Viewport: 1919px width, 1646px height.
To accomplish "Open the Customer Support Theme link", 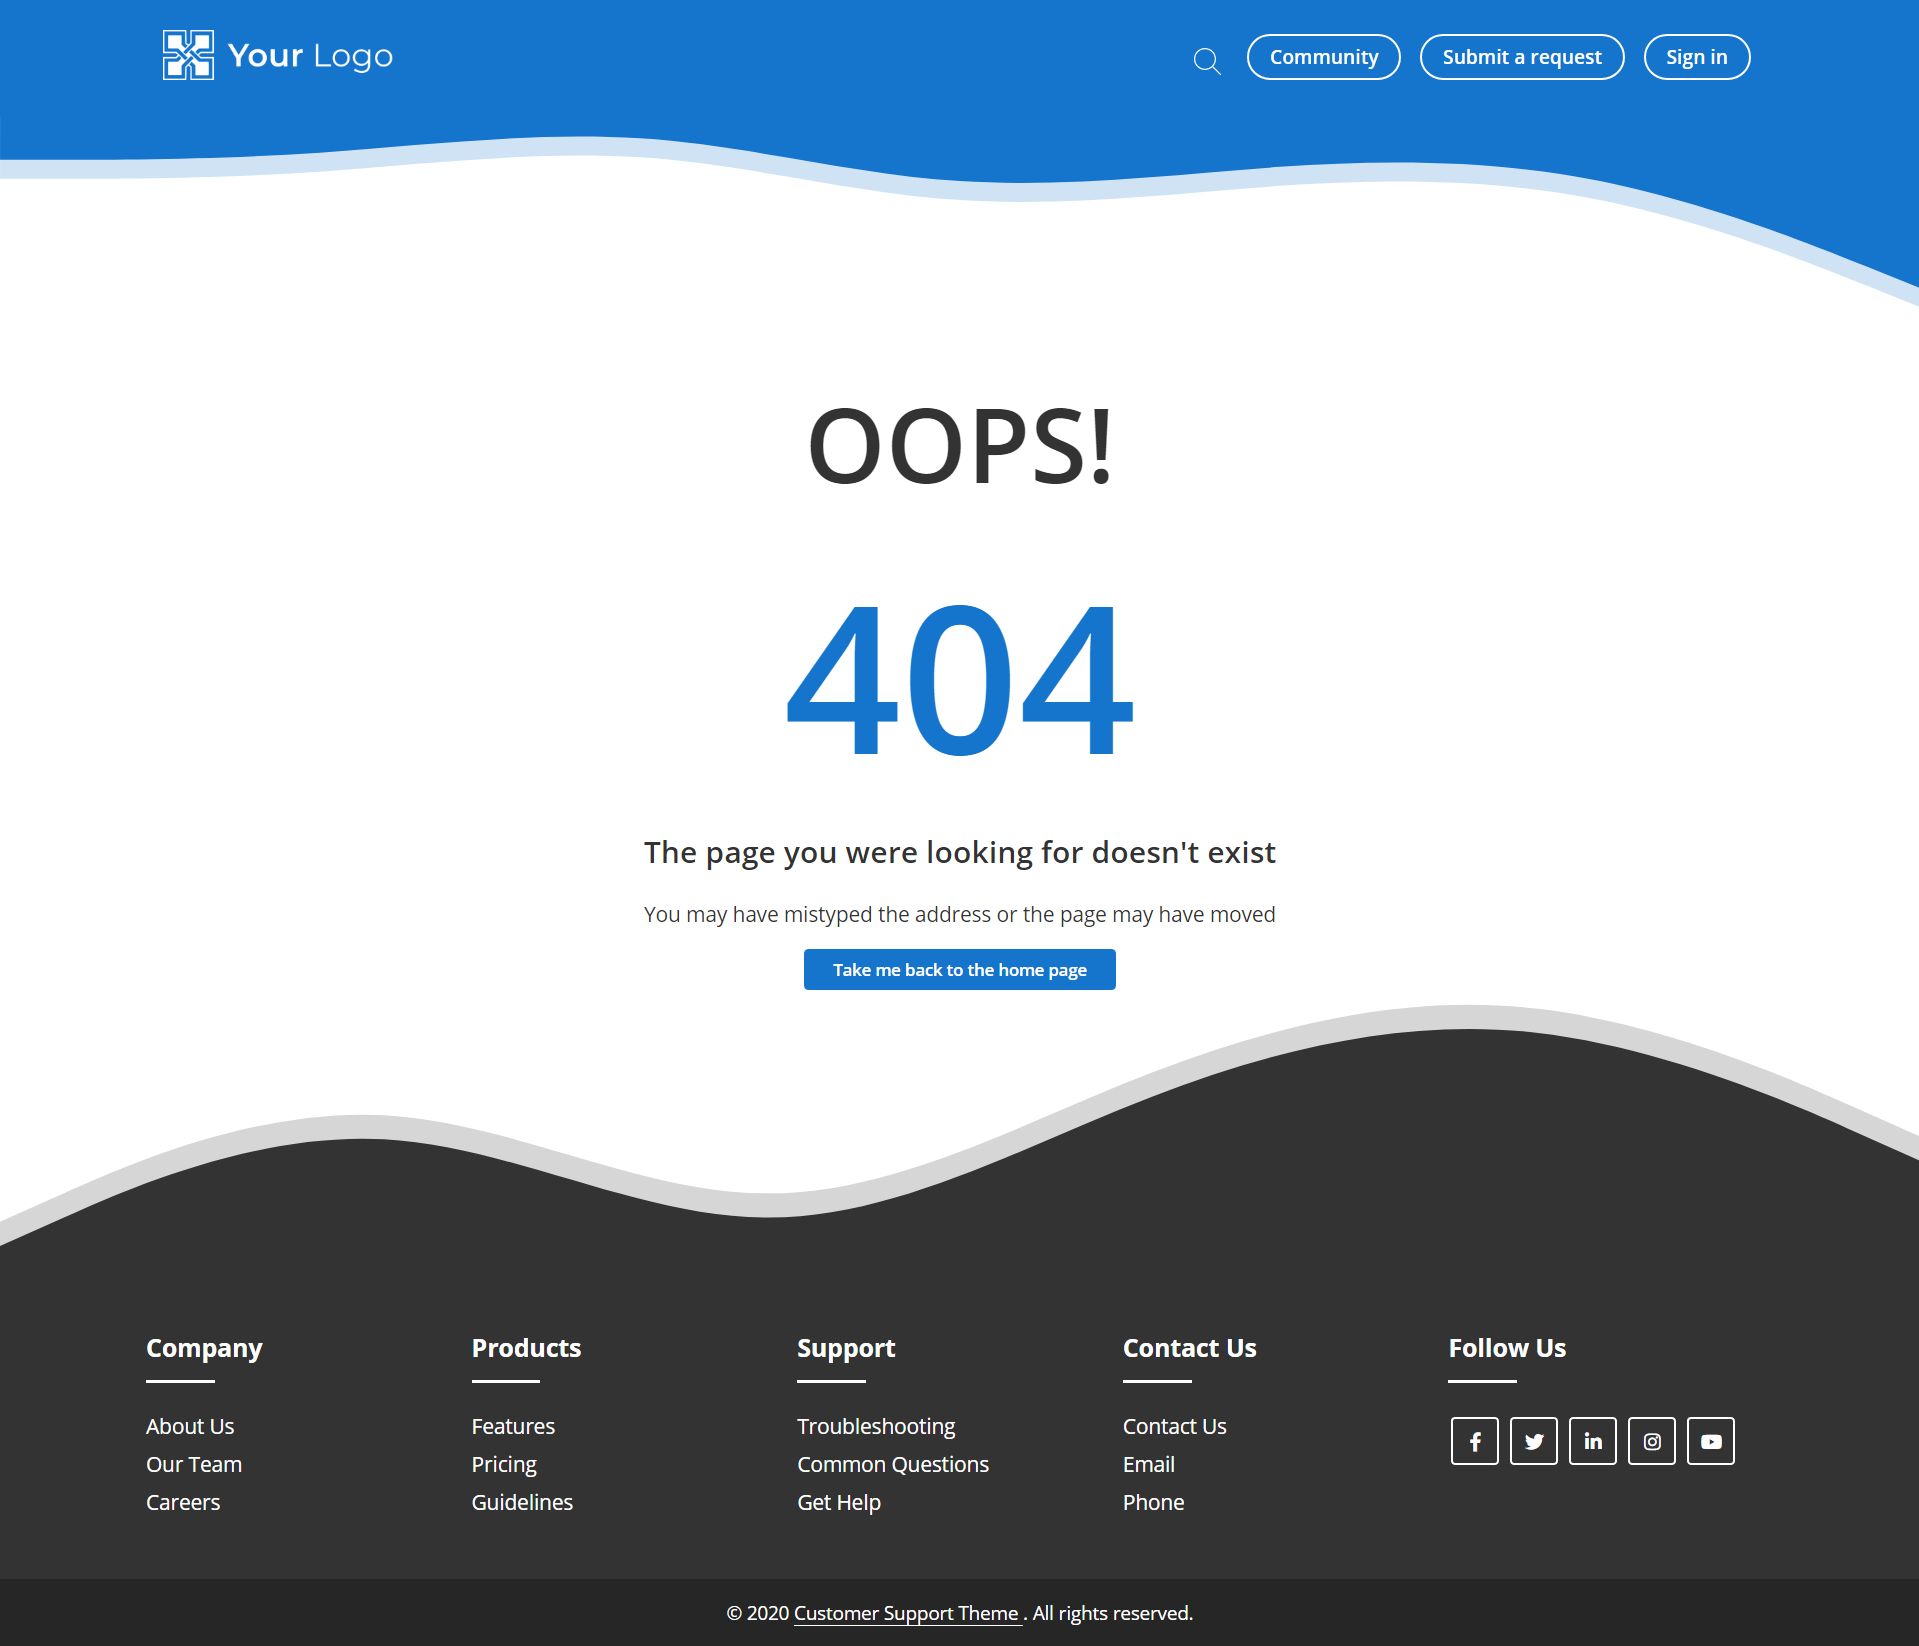I will [906, 1613].
